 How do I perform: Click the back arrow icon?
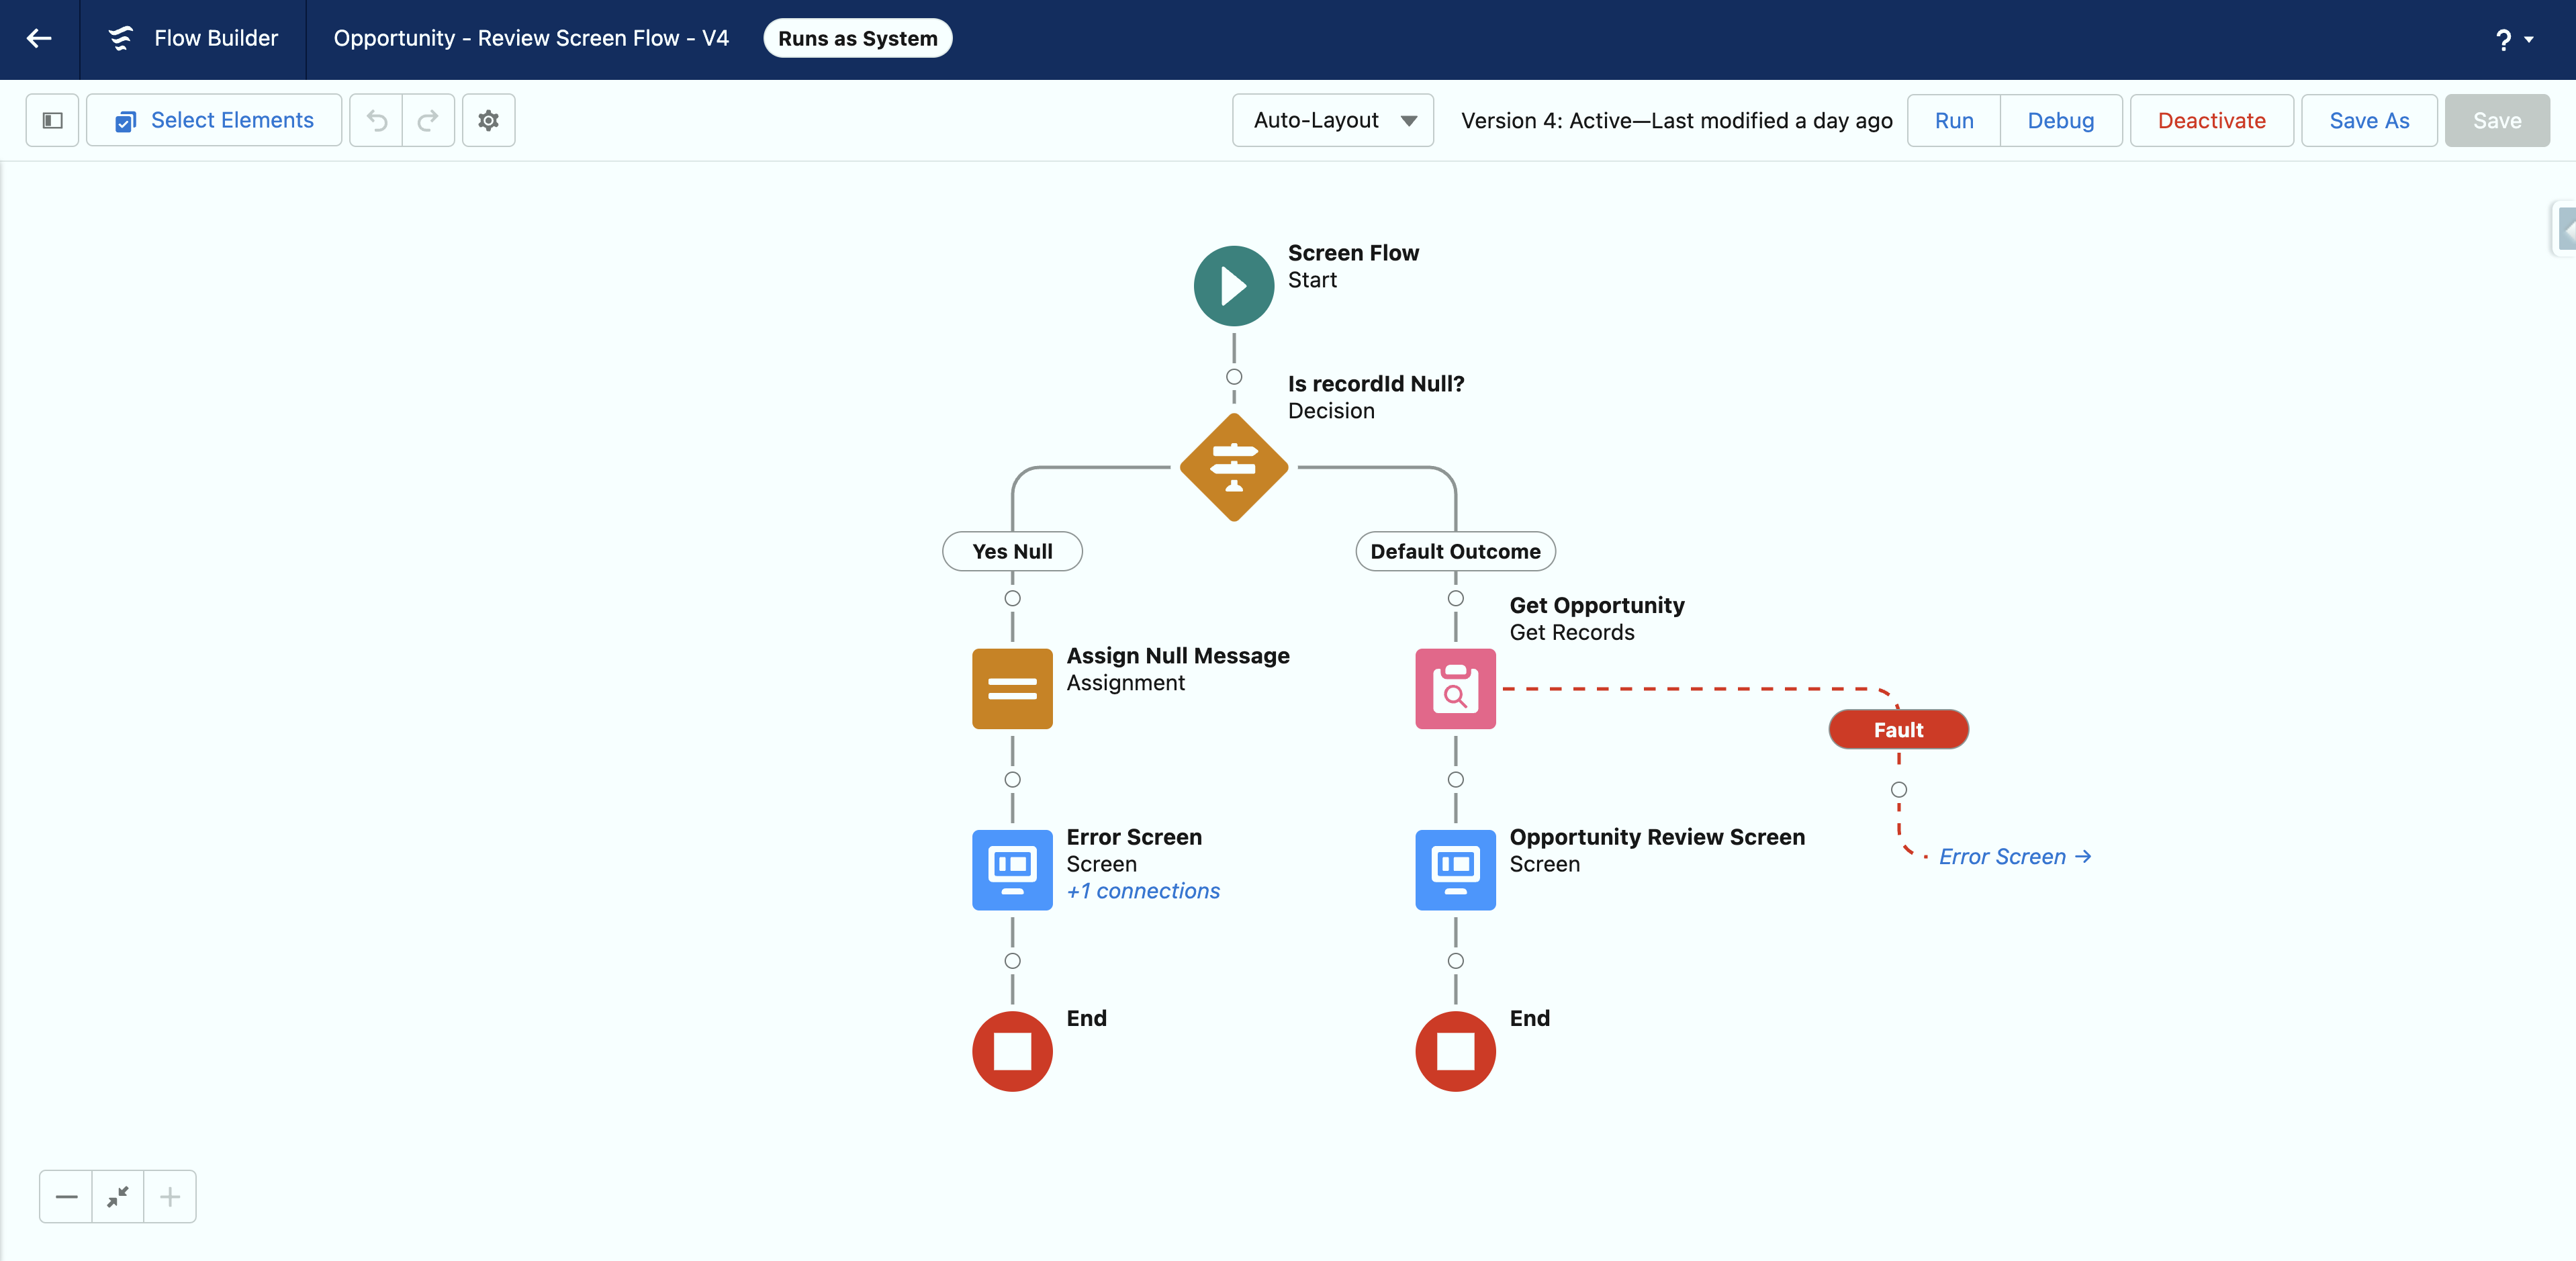click(39, 38)
